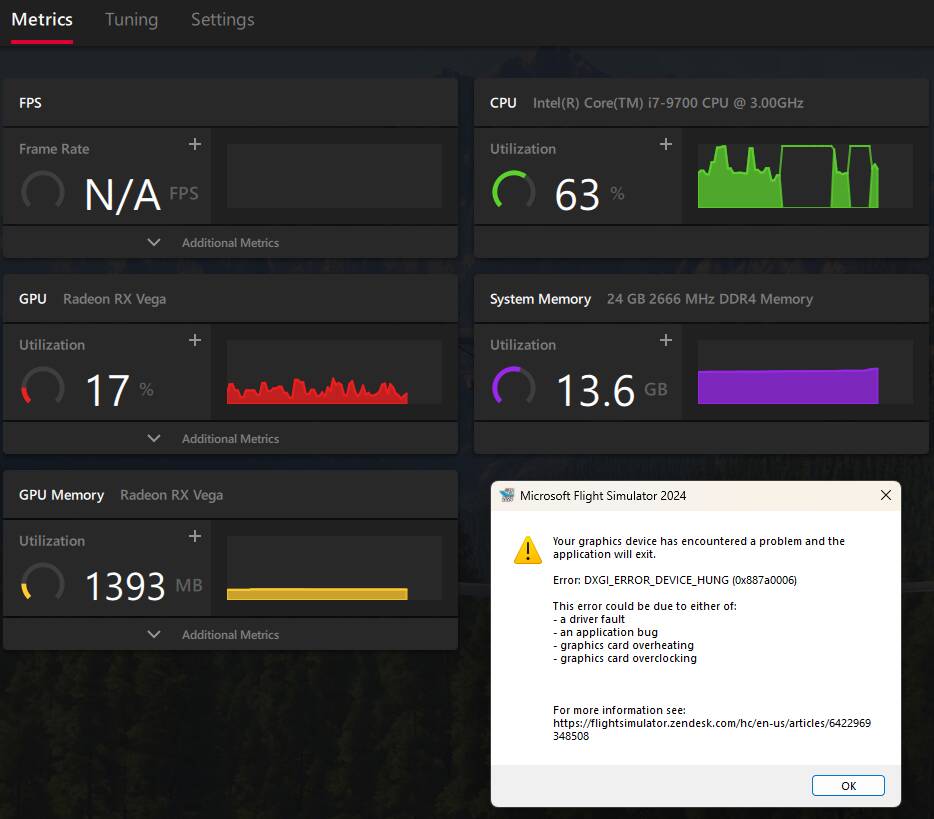
Task: Click the FPS section header
Action: 231,102
